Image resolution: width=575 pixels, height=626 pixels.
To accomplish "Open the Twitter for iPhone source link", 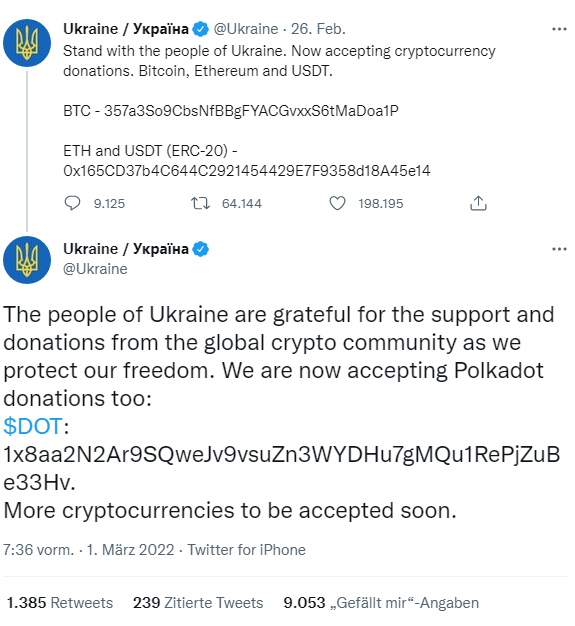I will tap(247, 550).
